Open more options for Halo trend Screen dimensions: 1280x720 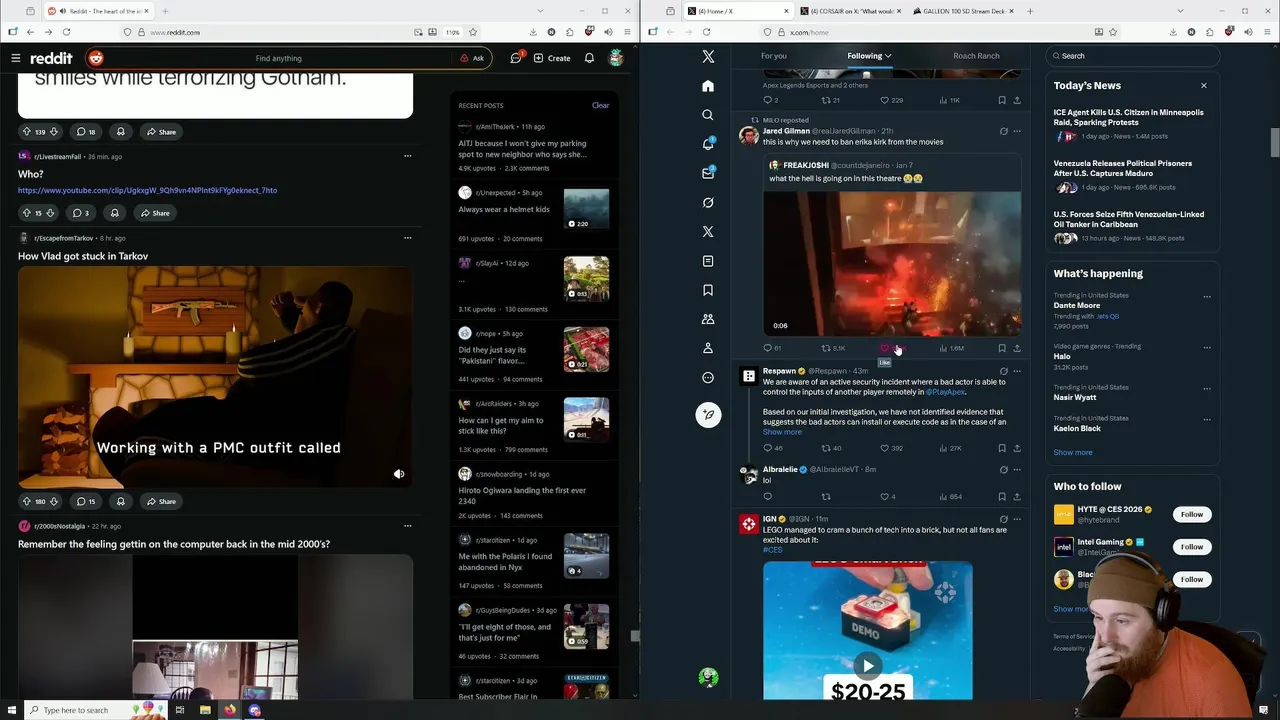pos(1207,347)
